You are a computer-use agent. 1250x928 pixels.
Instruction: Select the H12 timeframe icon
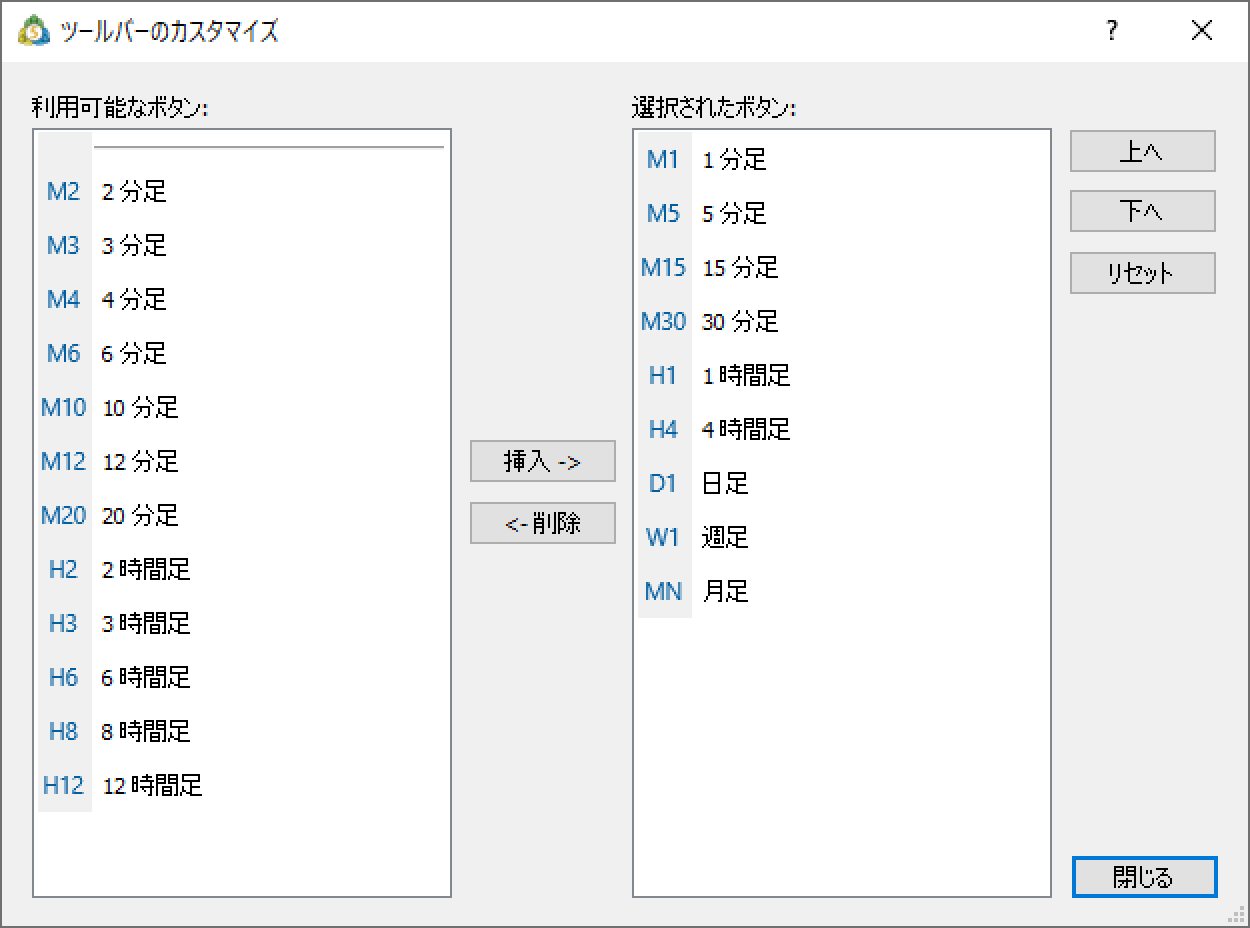click(63, 785)
